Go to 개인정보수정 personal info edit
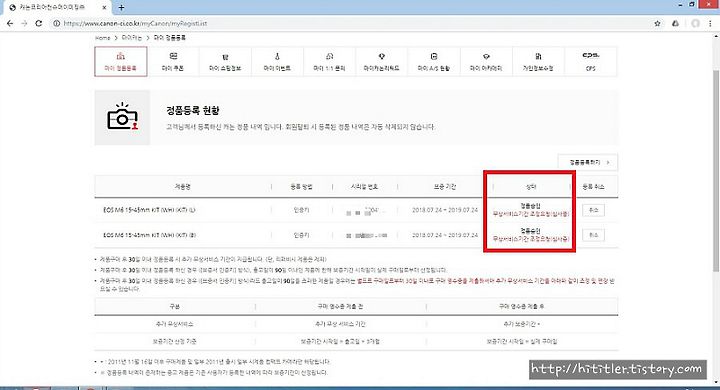The height and width of the screenshot is (390, 720). pyautogui.click(x=538, y=62)
